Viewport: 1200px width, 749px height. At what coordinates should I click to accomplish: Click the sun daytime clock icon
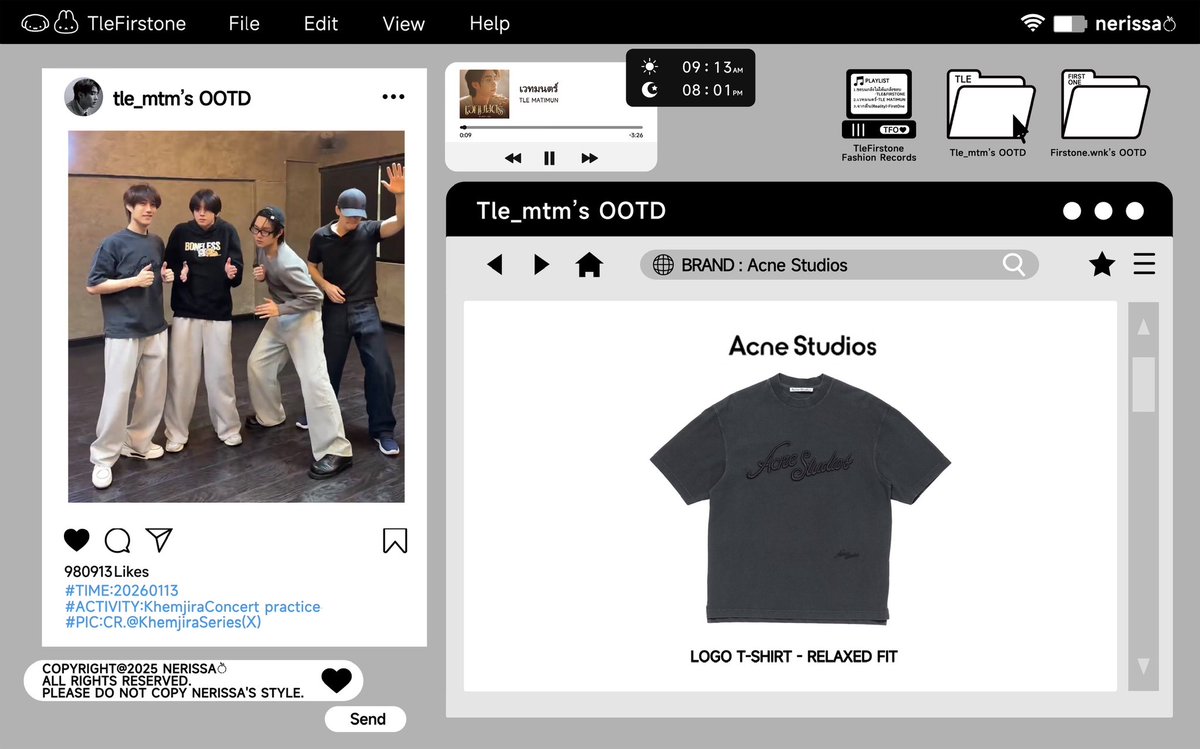[650, 67]
